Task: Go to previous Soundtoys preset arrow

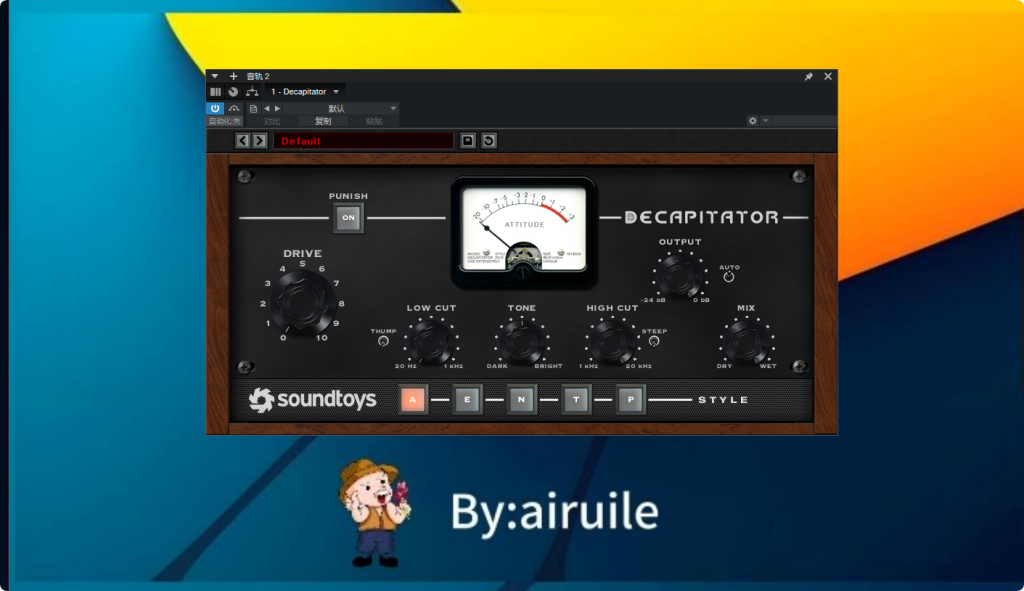Action: click(x=242, y=140)
